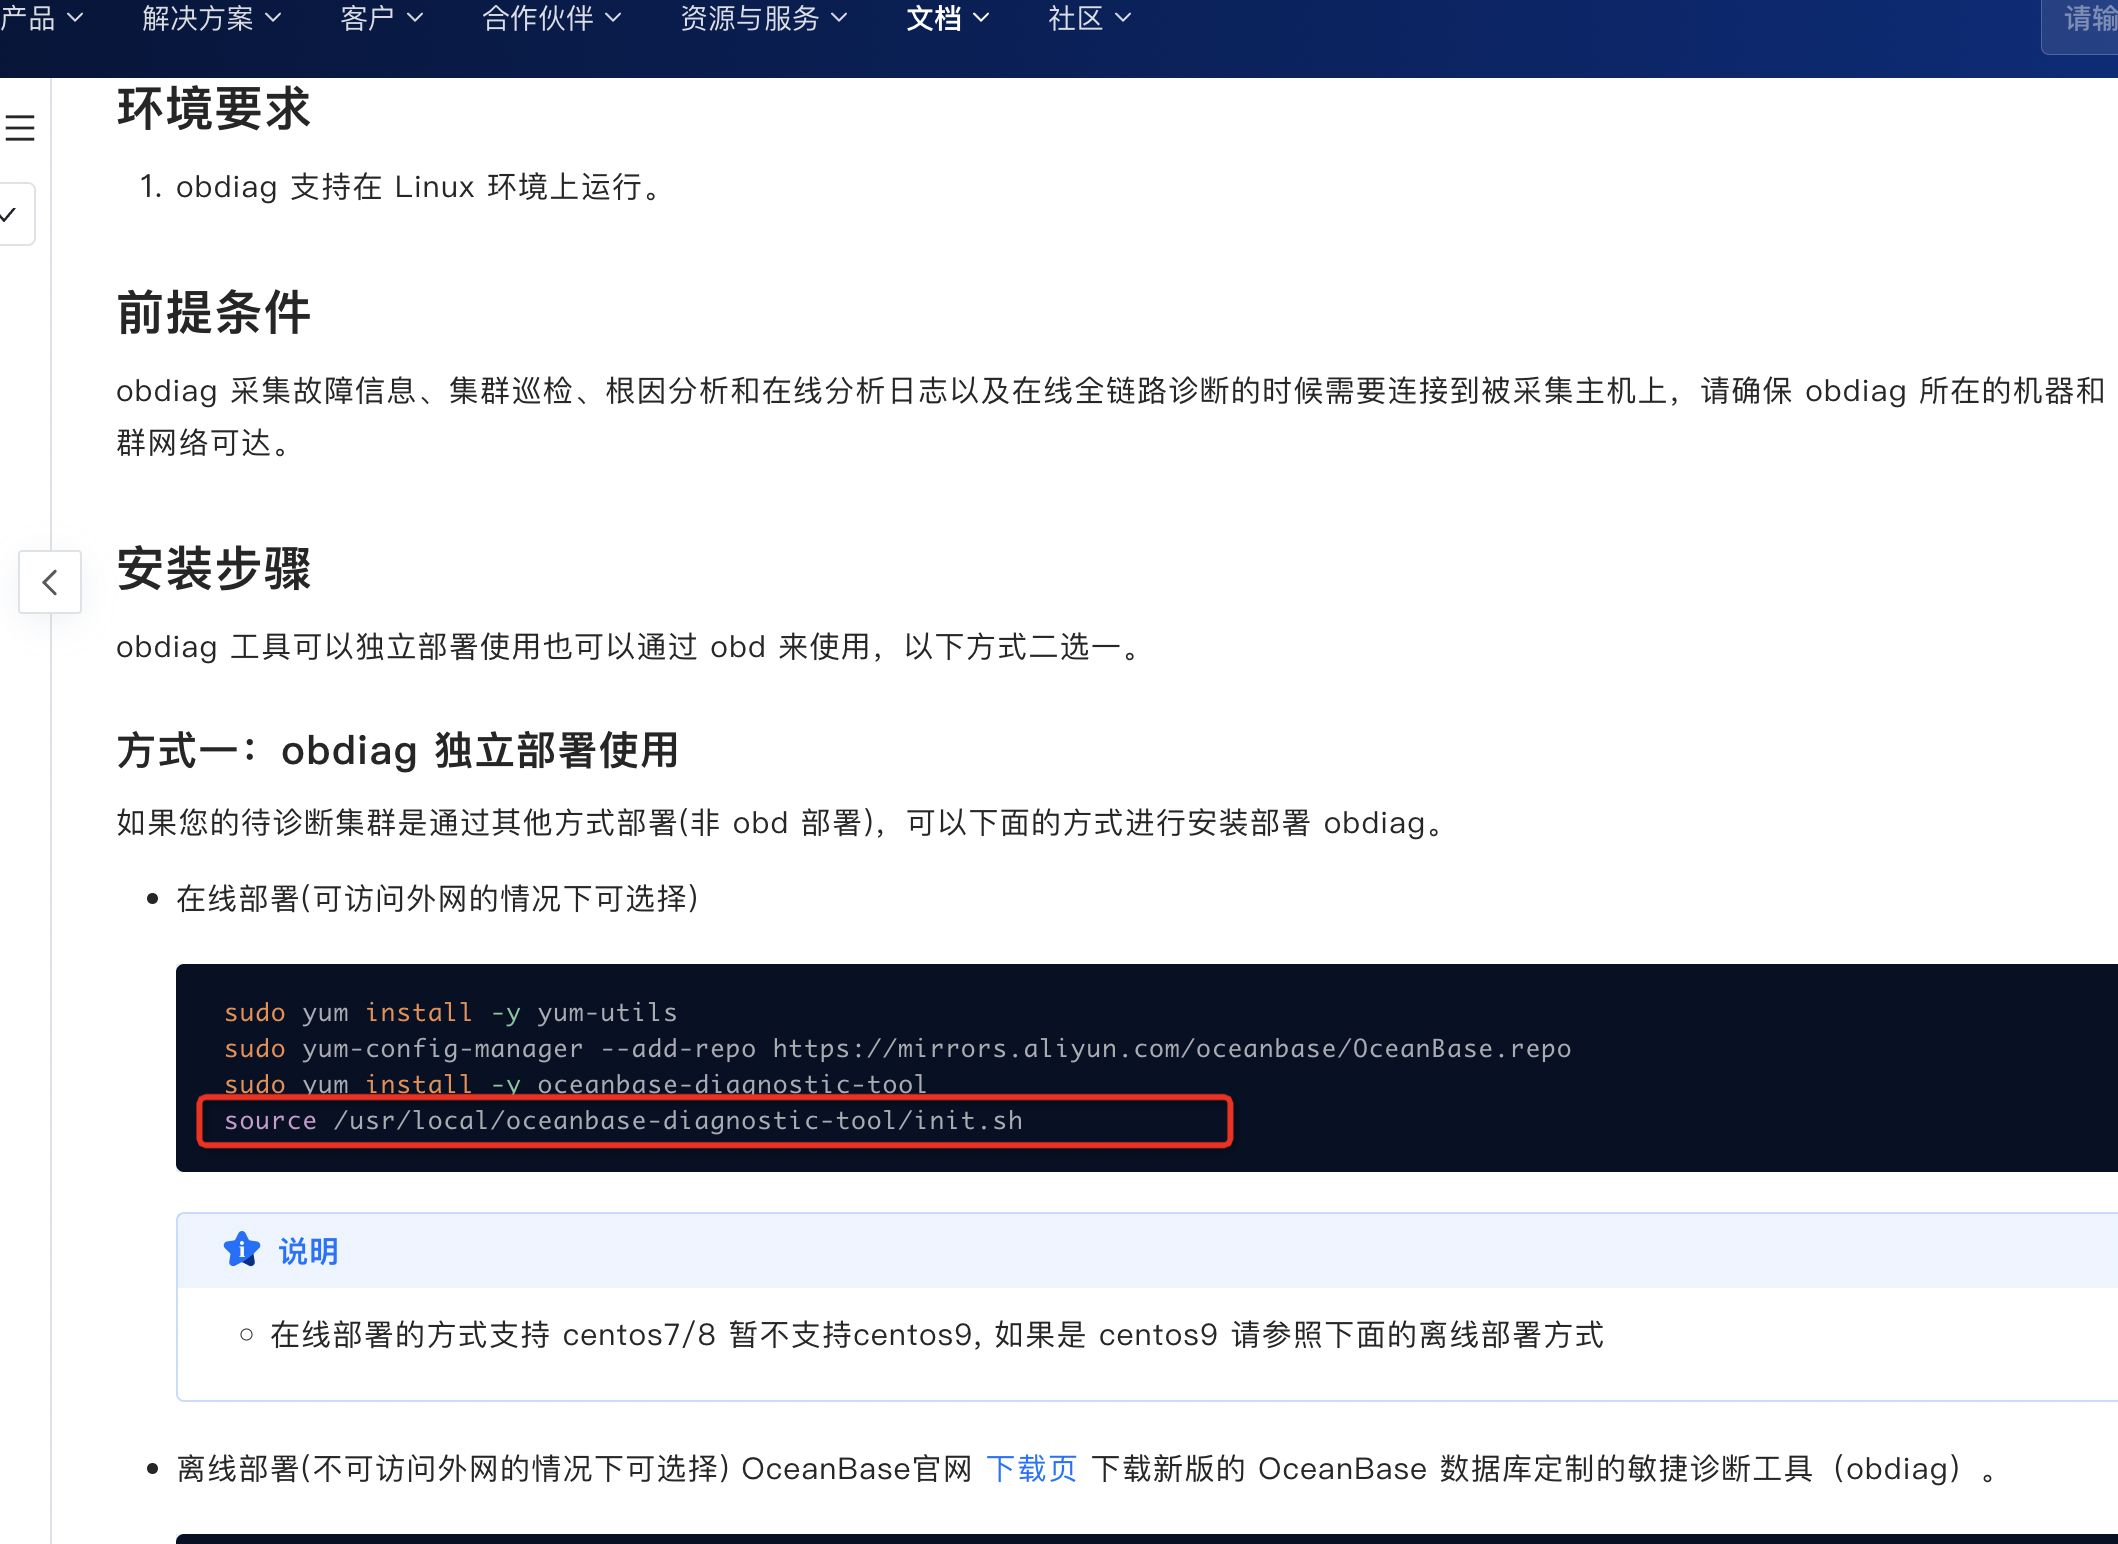Viewport: 2118px width, 1544px height.
Task: Click the yum-config-manager --add-repo code line
Action: 897,1048
